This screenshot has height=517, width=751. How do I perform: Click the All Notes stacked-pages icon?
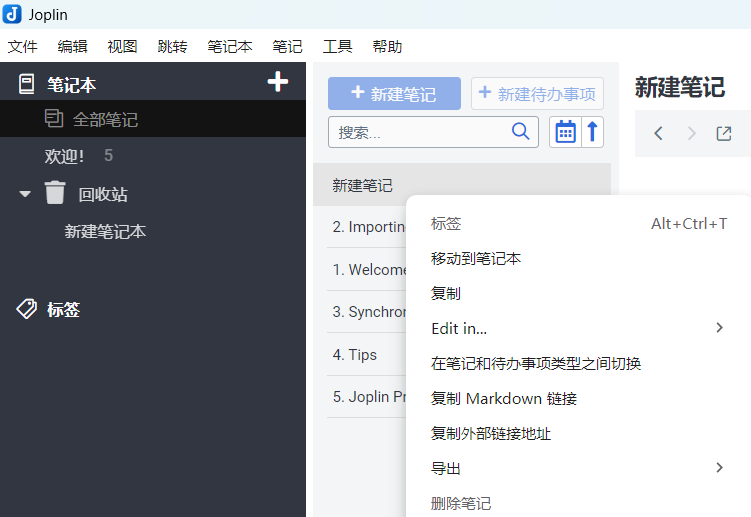coord(54,118)
